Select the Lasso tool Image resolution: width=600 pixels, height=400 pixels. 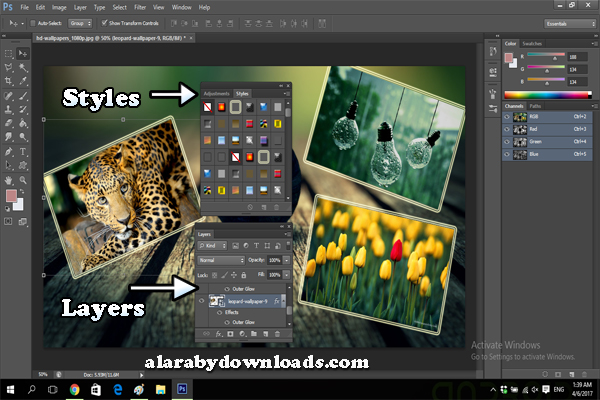click(x=8, y=68)
